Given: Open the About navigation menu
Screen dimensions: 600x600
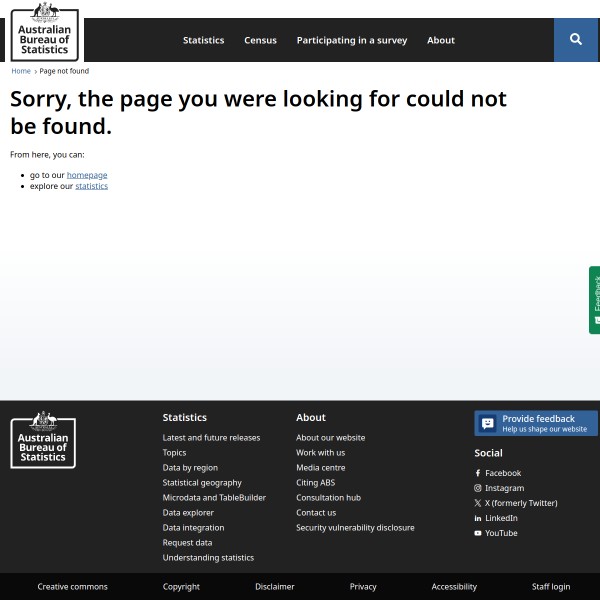Looking at the screenshot, I should click(440, 40).
